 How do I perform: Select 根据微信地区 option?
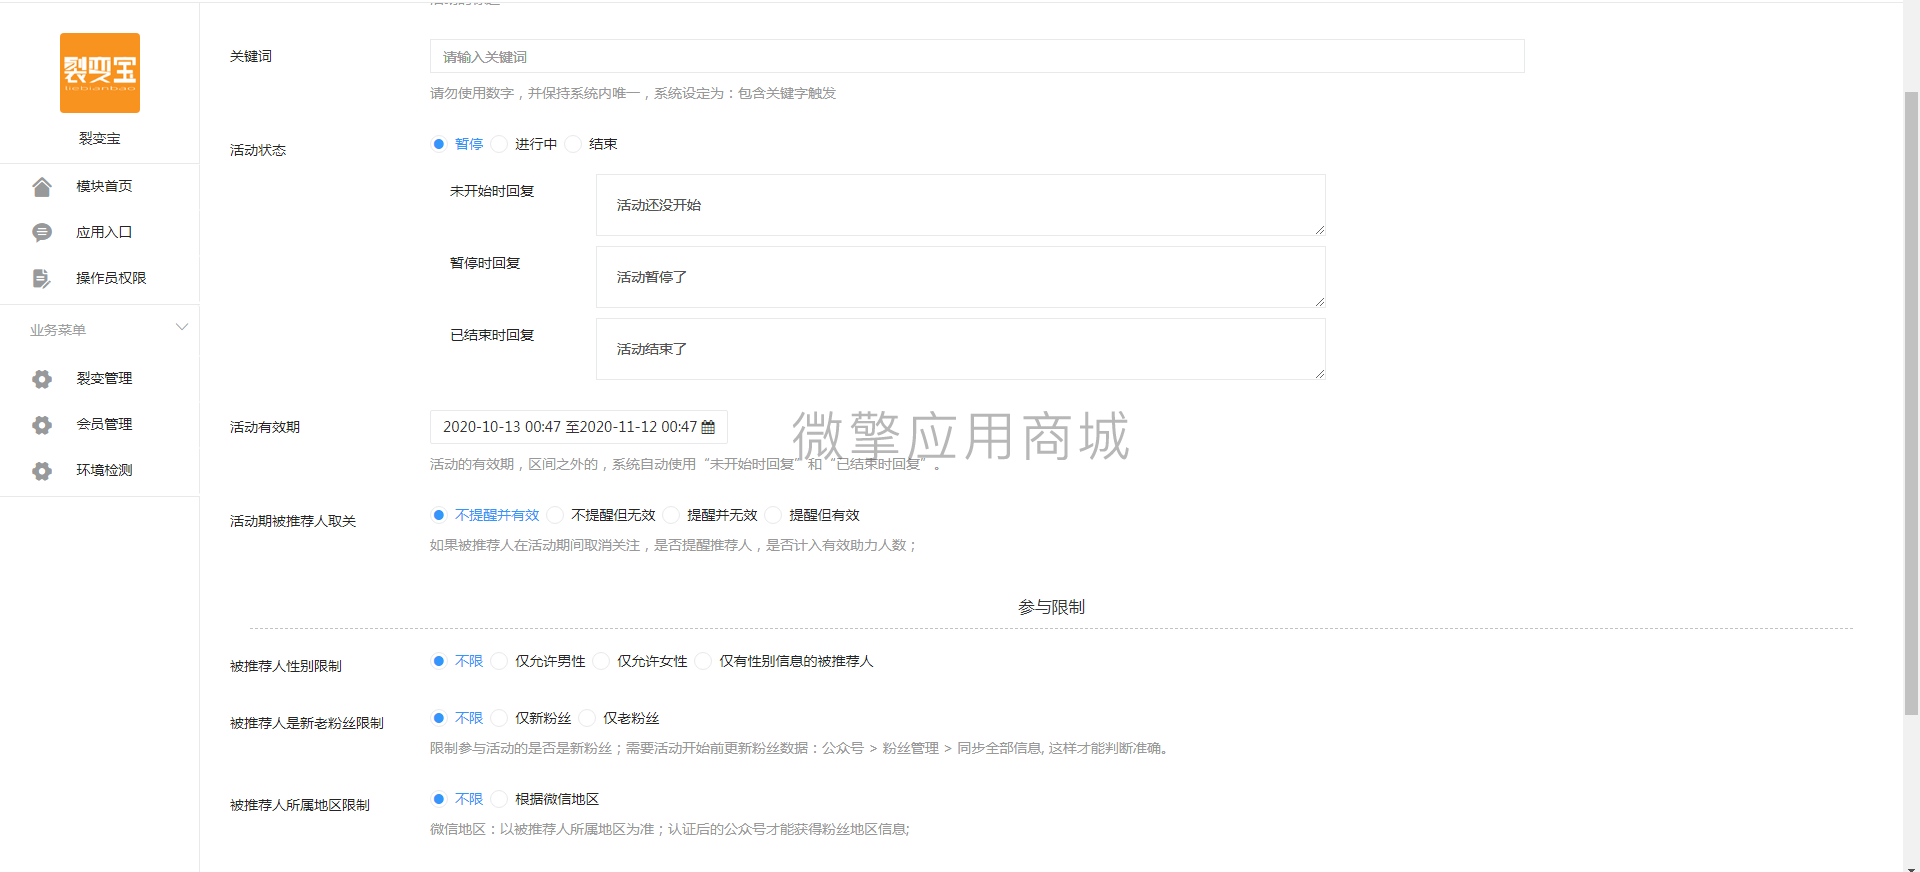tap(498, 799)
